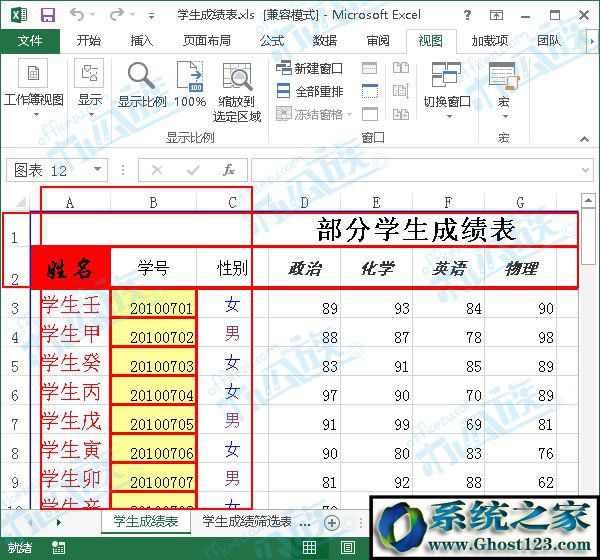Screen dimensions: 600x560
Task: Set zoom to 100% icon
Action: pyautogui.click(x=190, y=85)
